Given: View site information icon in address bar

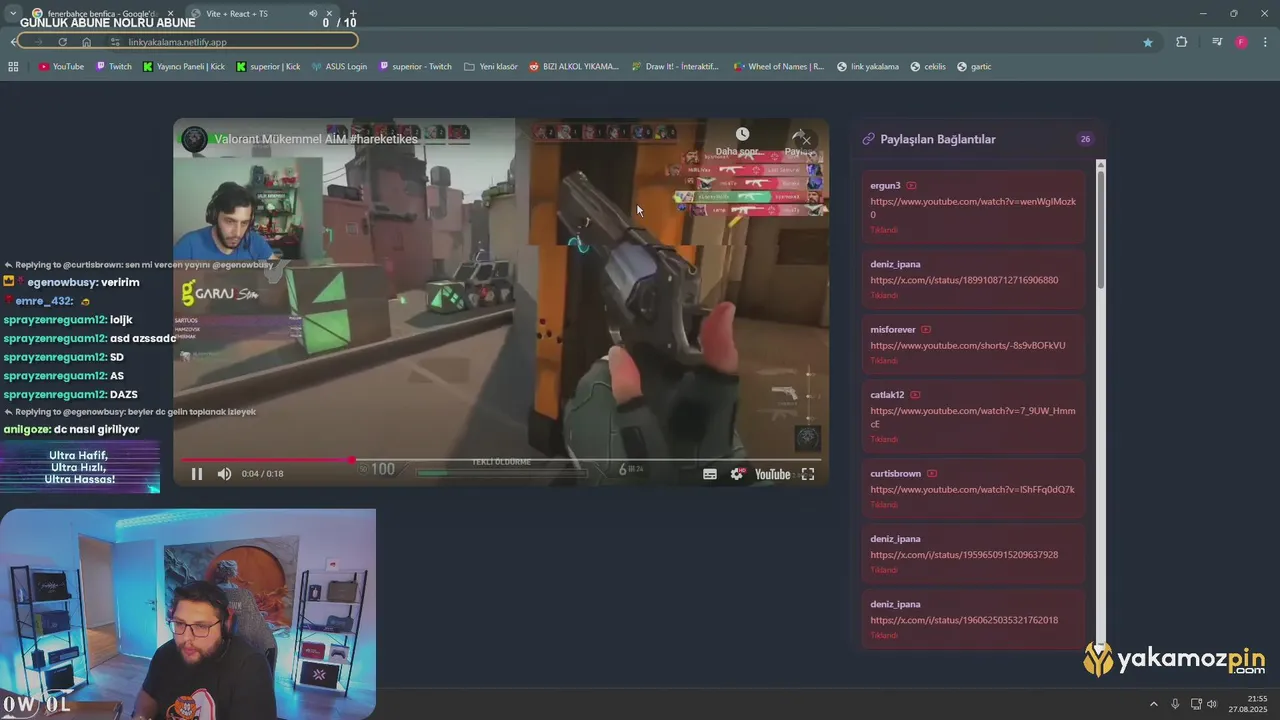Looking at the screenshot, I should coord(115,42).
